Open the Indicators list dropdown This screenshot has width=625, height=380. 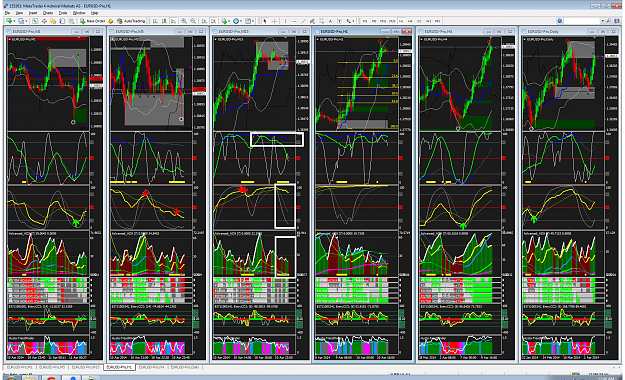click(x=225, y=21)
